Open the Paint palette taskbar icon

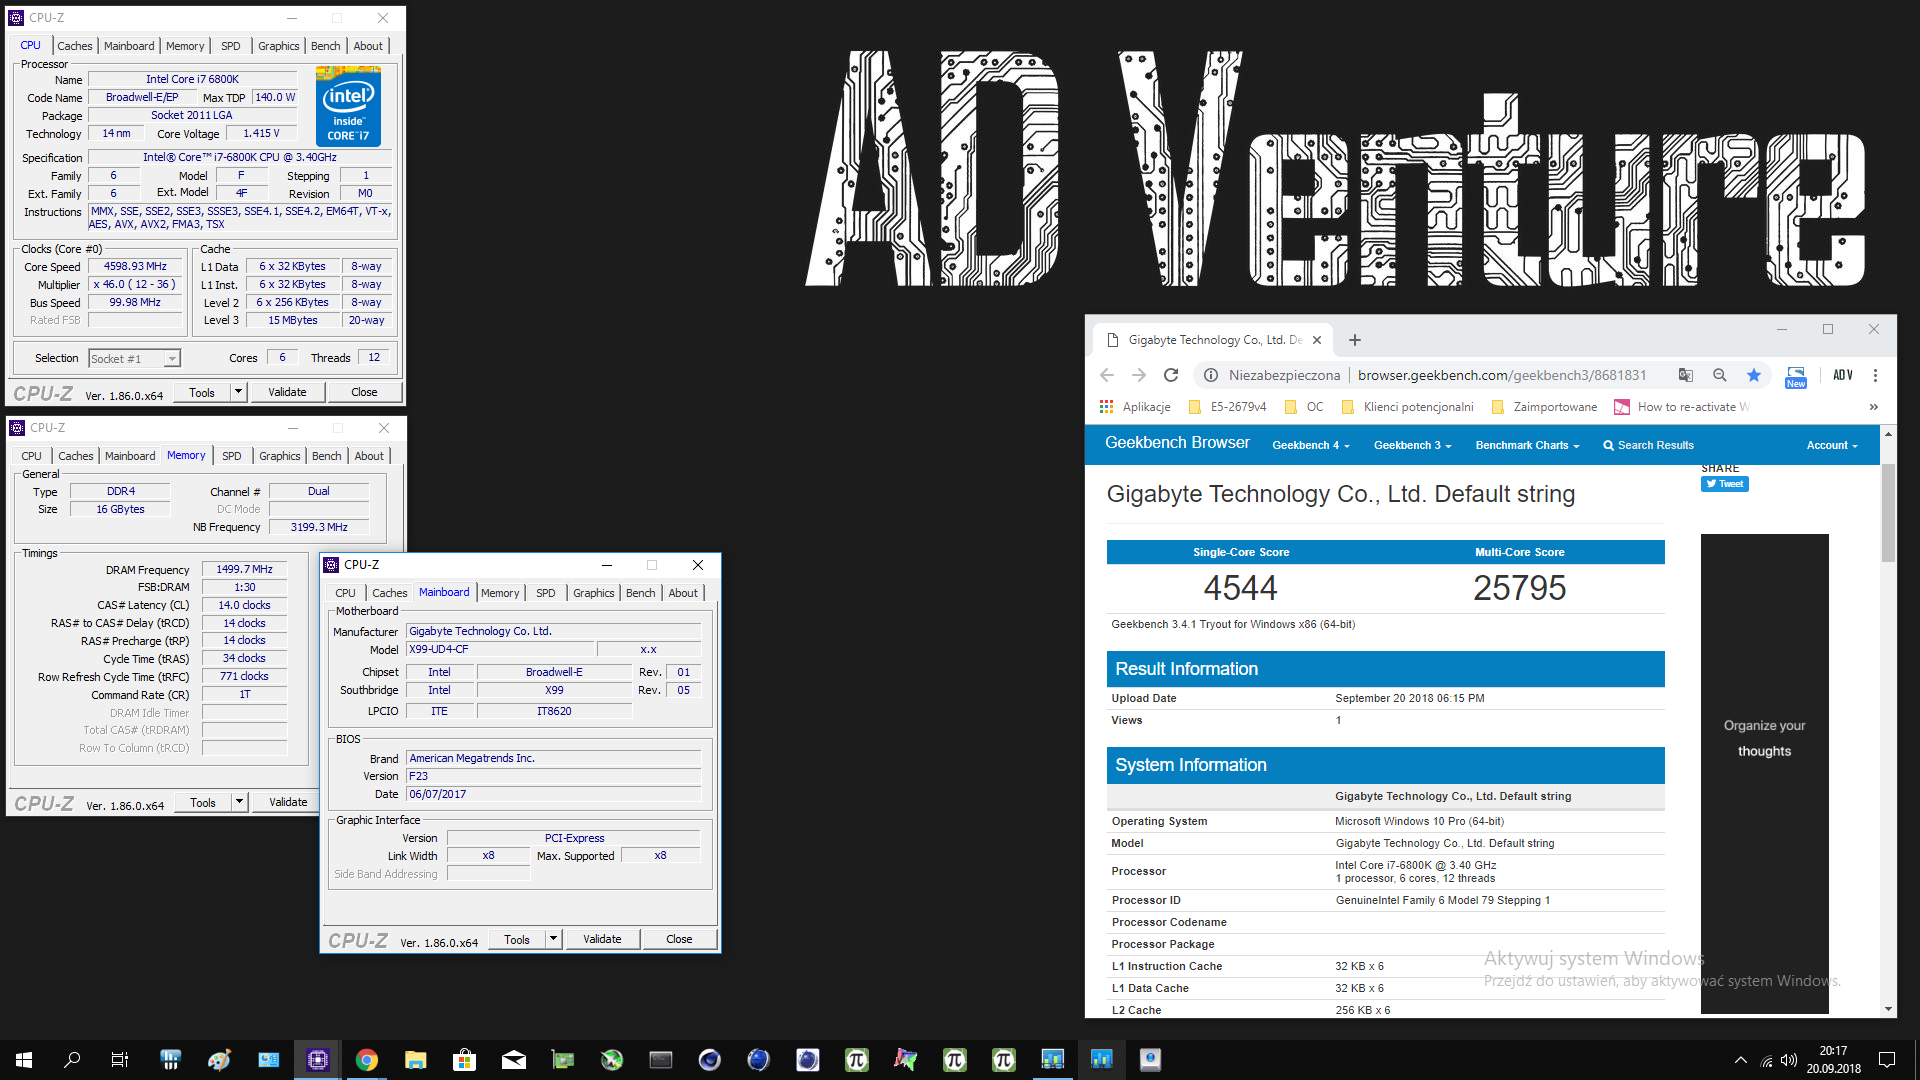(x=219, y=1060)
